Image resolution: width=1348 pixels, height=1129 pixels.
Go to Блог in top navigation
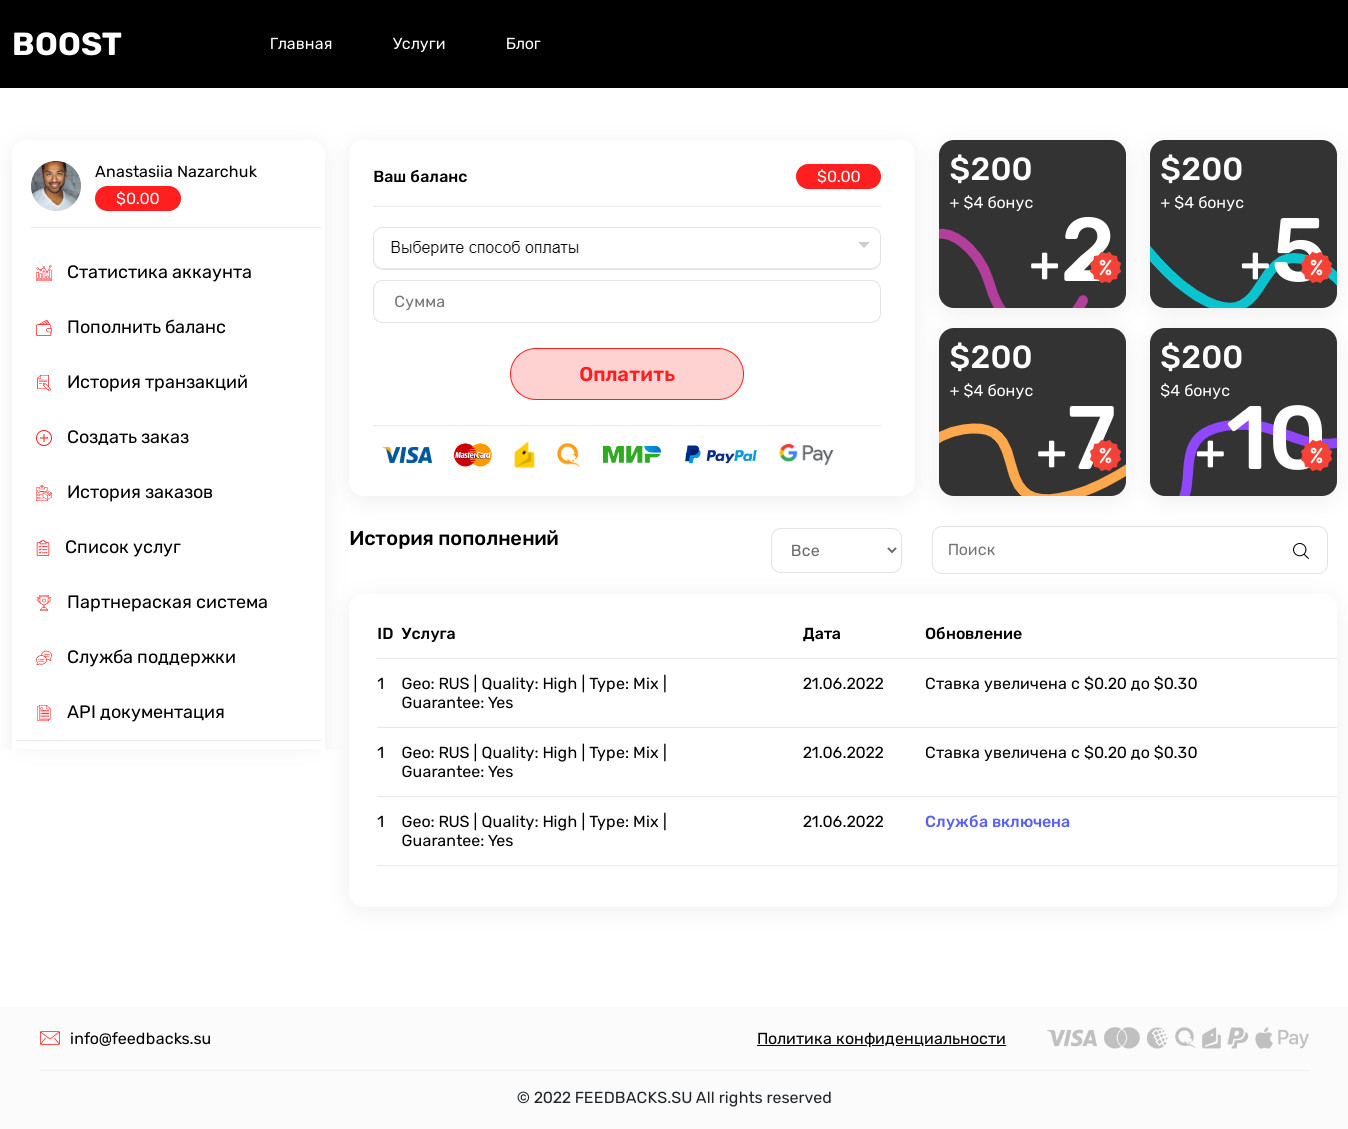523,44
